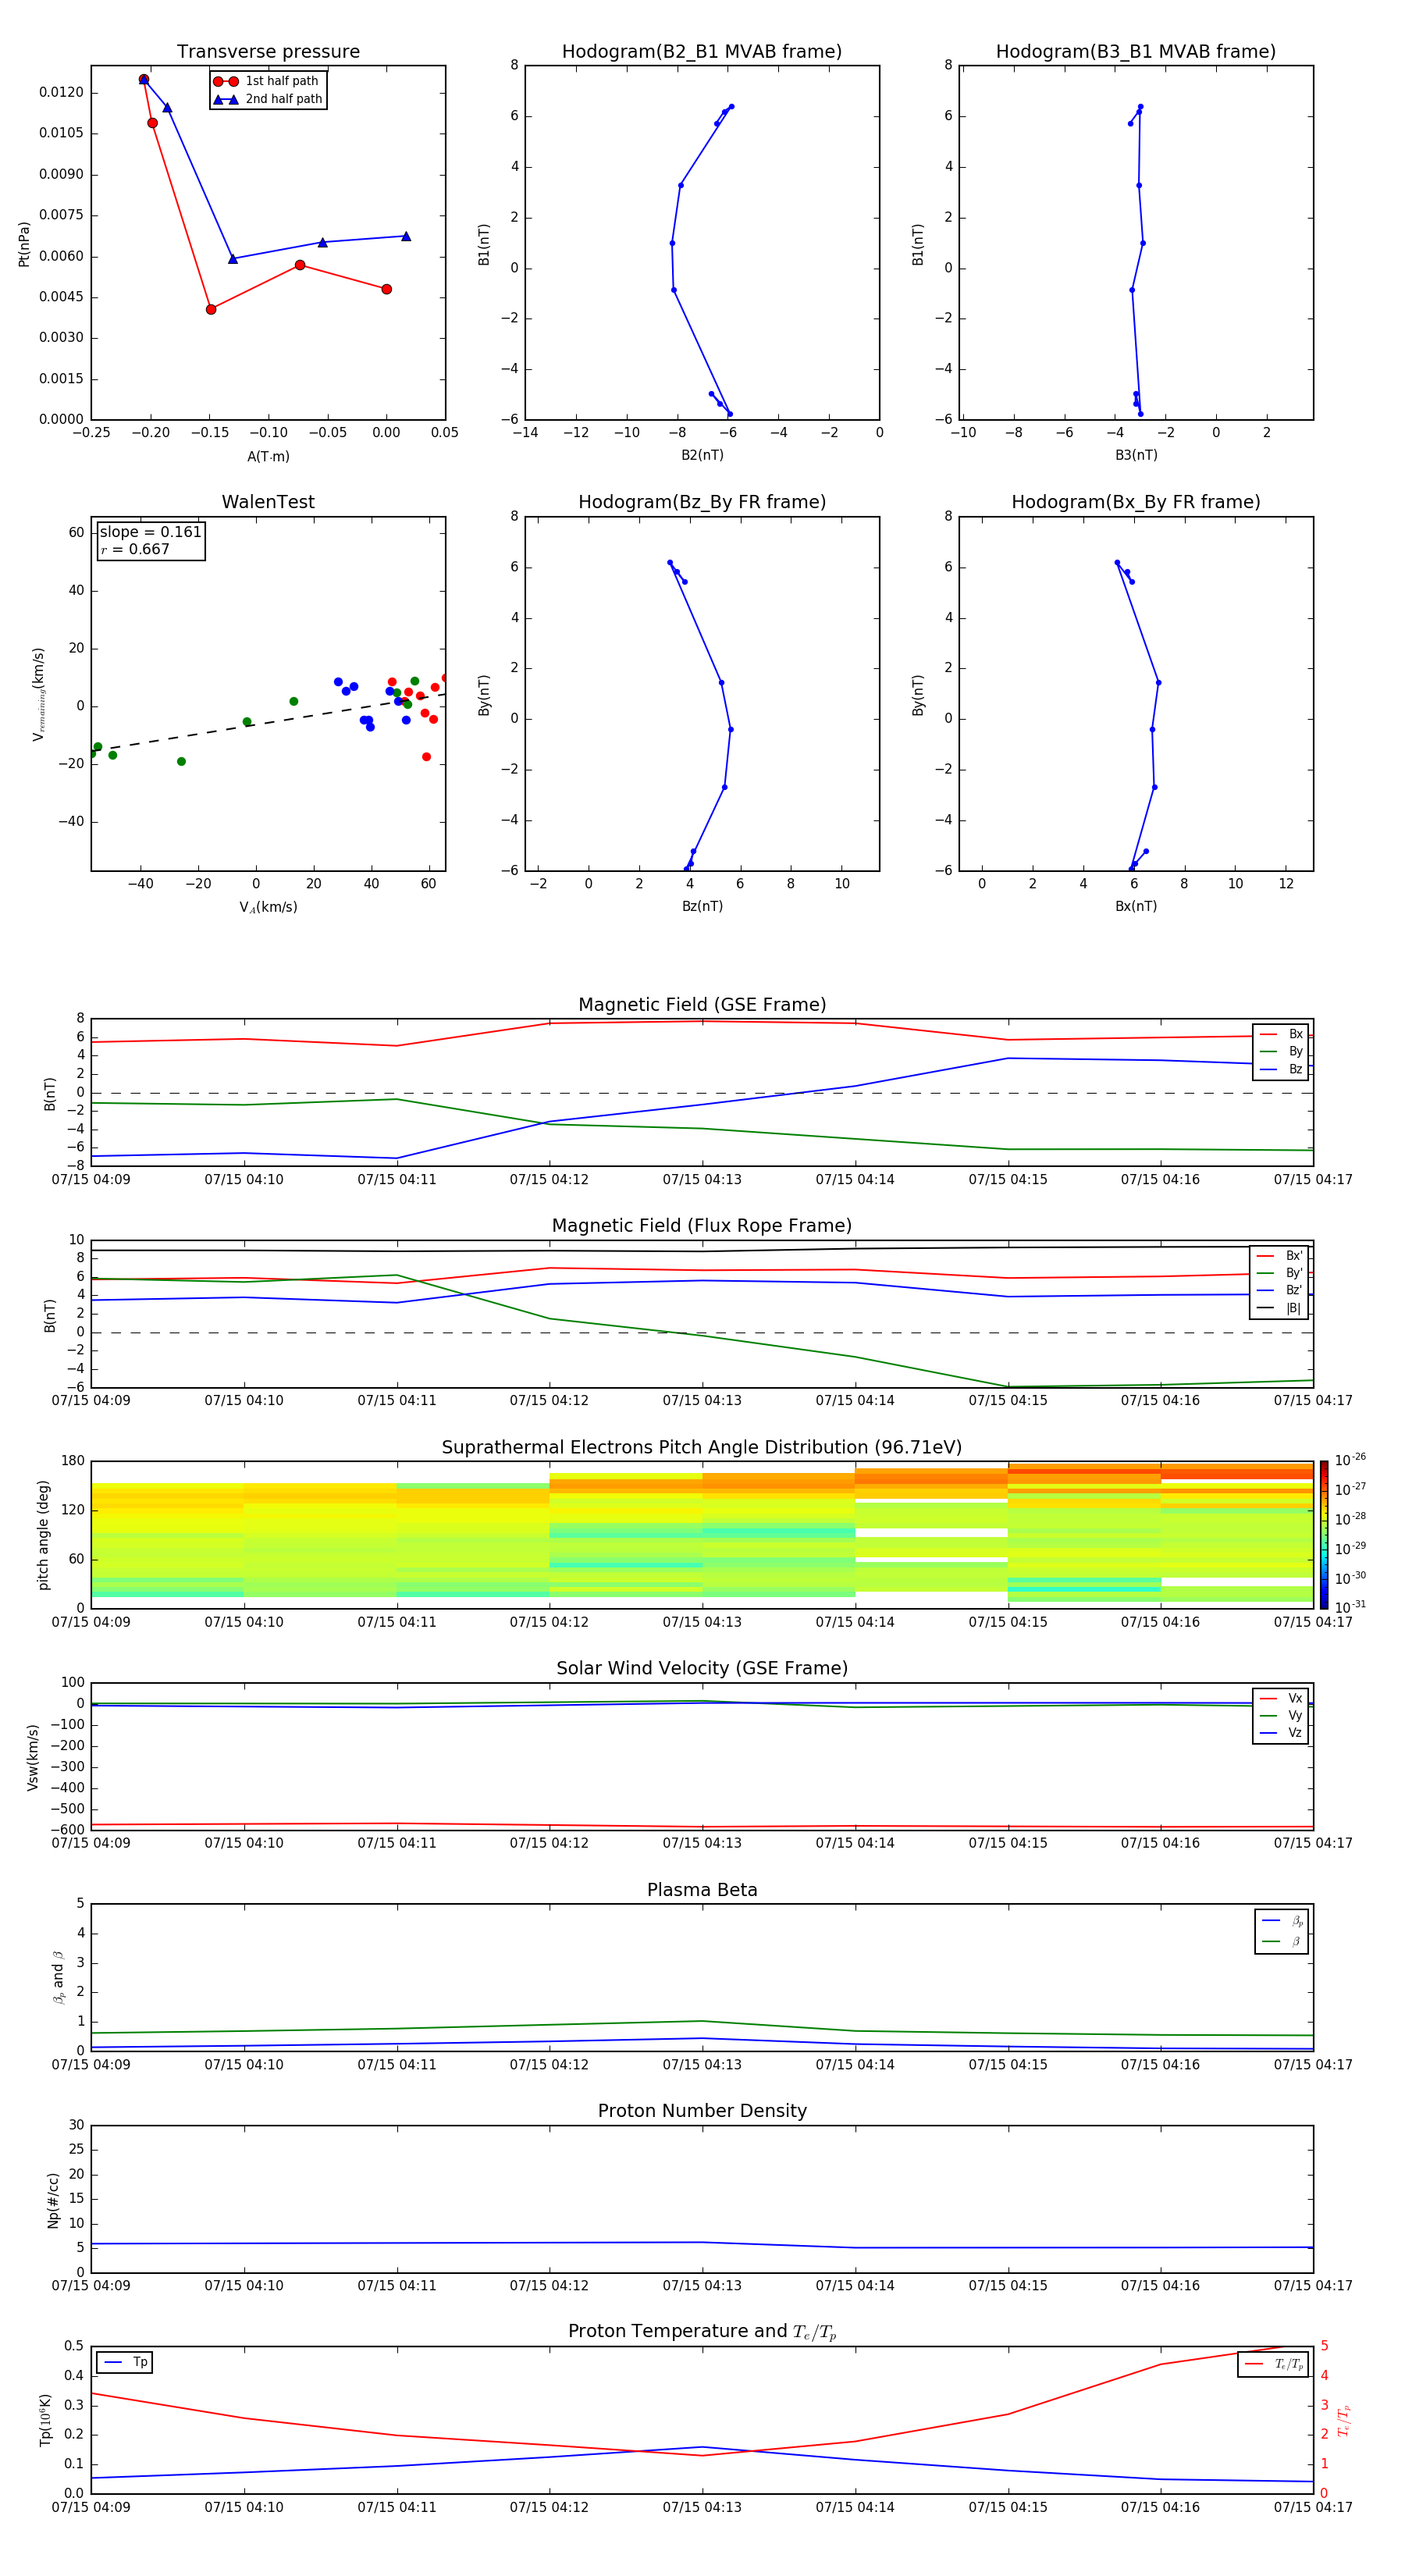Click the 'Proton Number Density' title
This screenshot has width=1405, height=2576.
click(702, 2111)
